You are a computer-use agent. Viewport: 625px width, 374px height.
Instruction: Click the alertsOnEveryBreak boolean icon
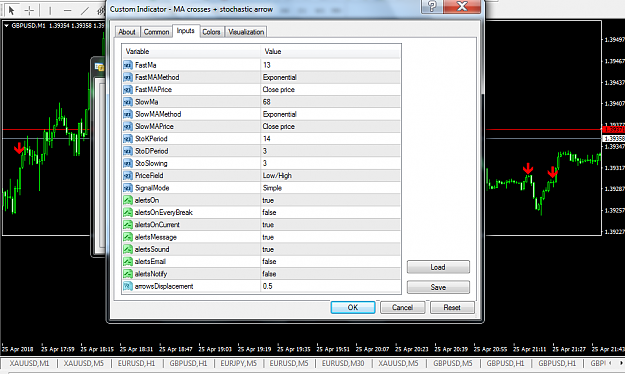(x=128, y=213)
